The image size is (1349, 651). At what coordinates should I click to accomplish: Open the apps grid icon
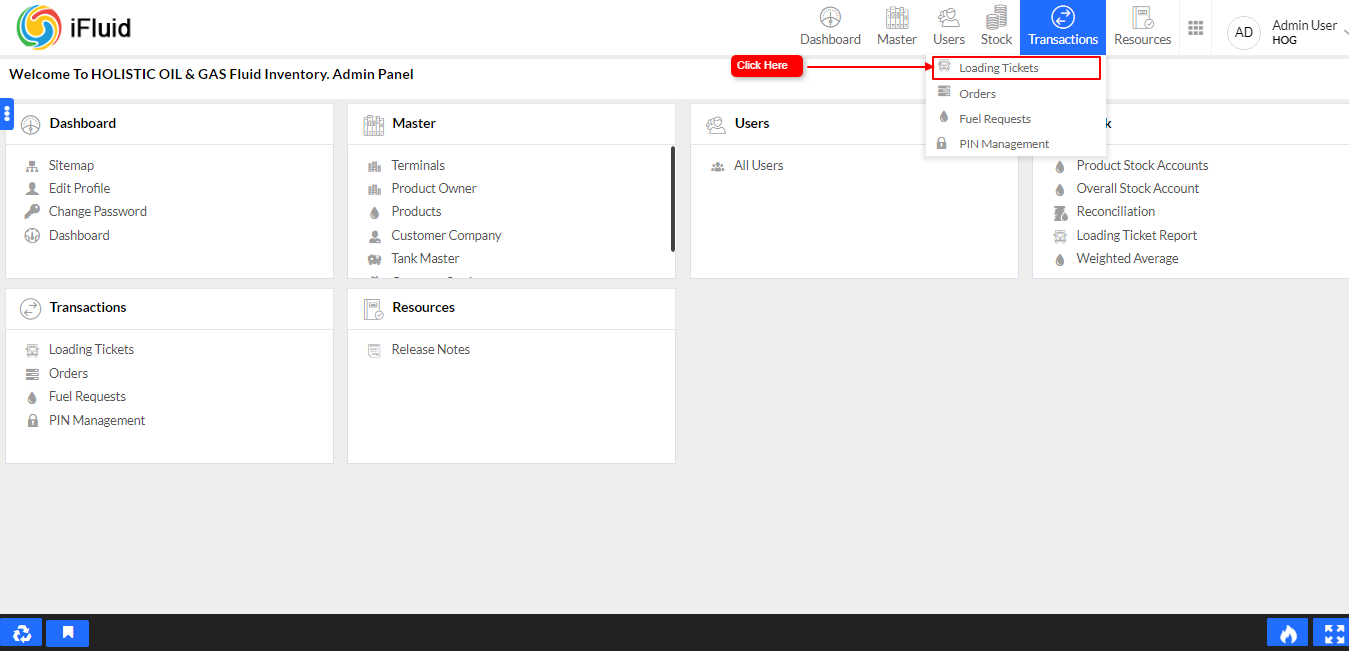coord(1195,28)
